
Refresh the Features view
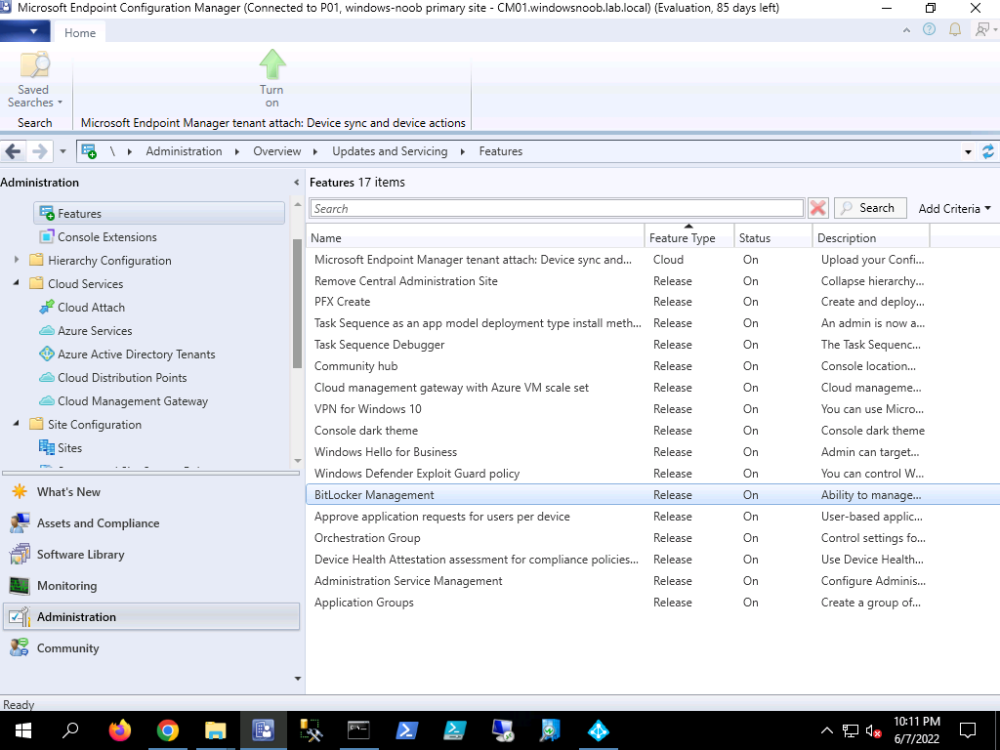tap(988, 152)
